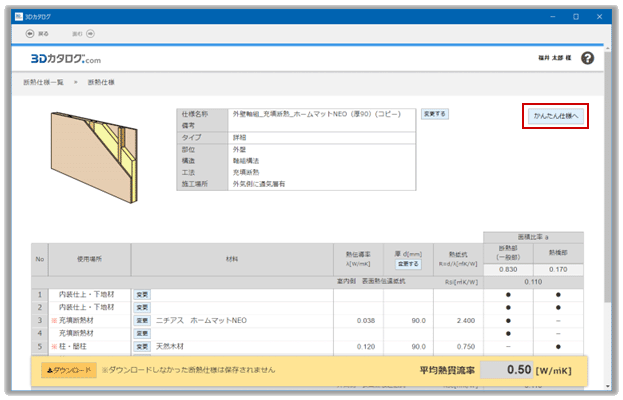Click the app icon in the title bar
Screen dimensions: 623x400
click(16, 17)
